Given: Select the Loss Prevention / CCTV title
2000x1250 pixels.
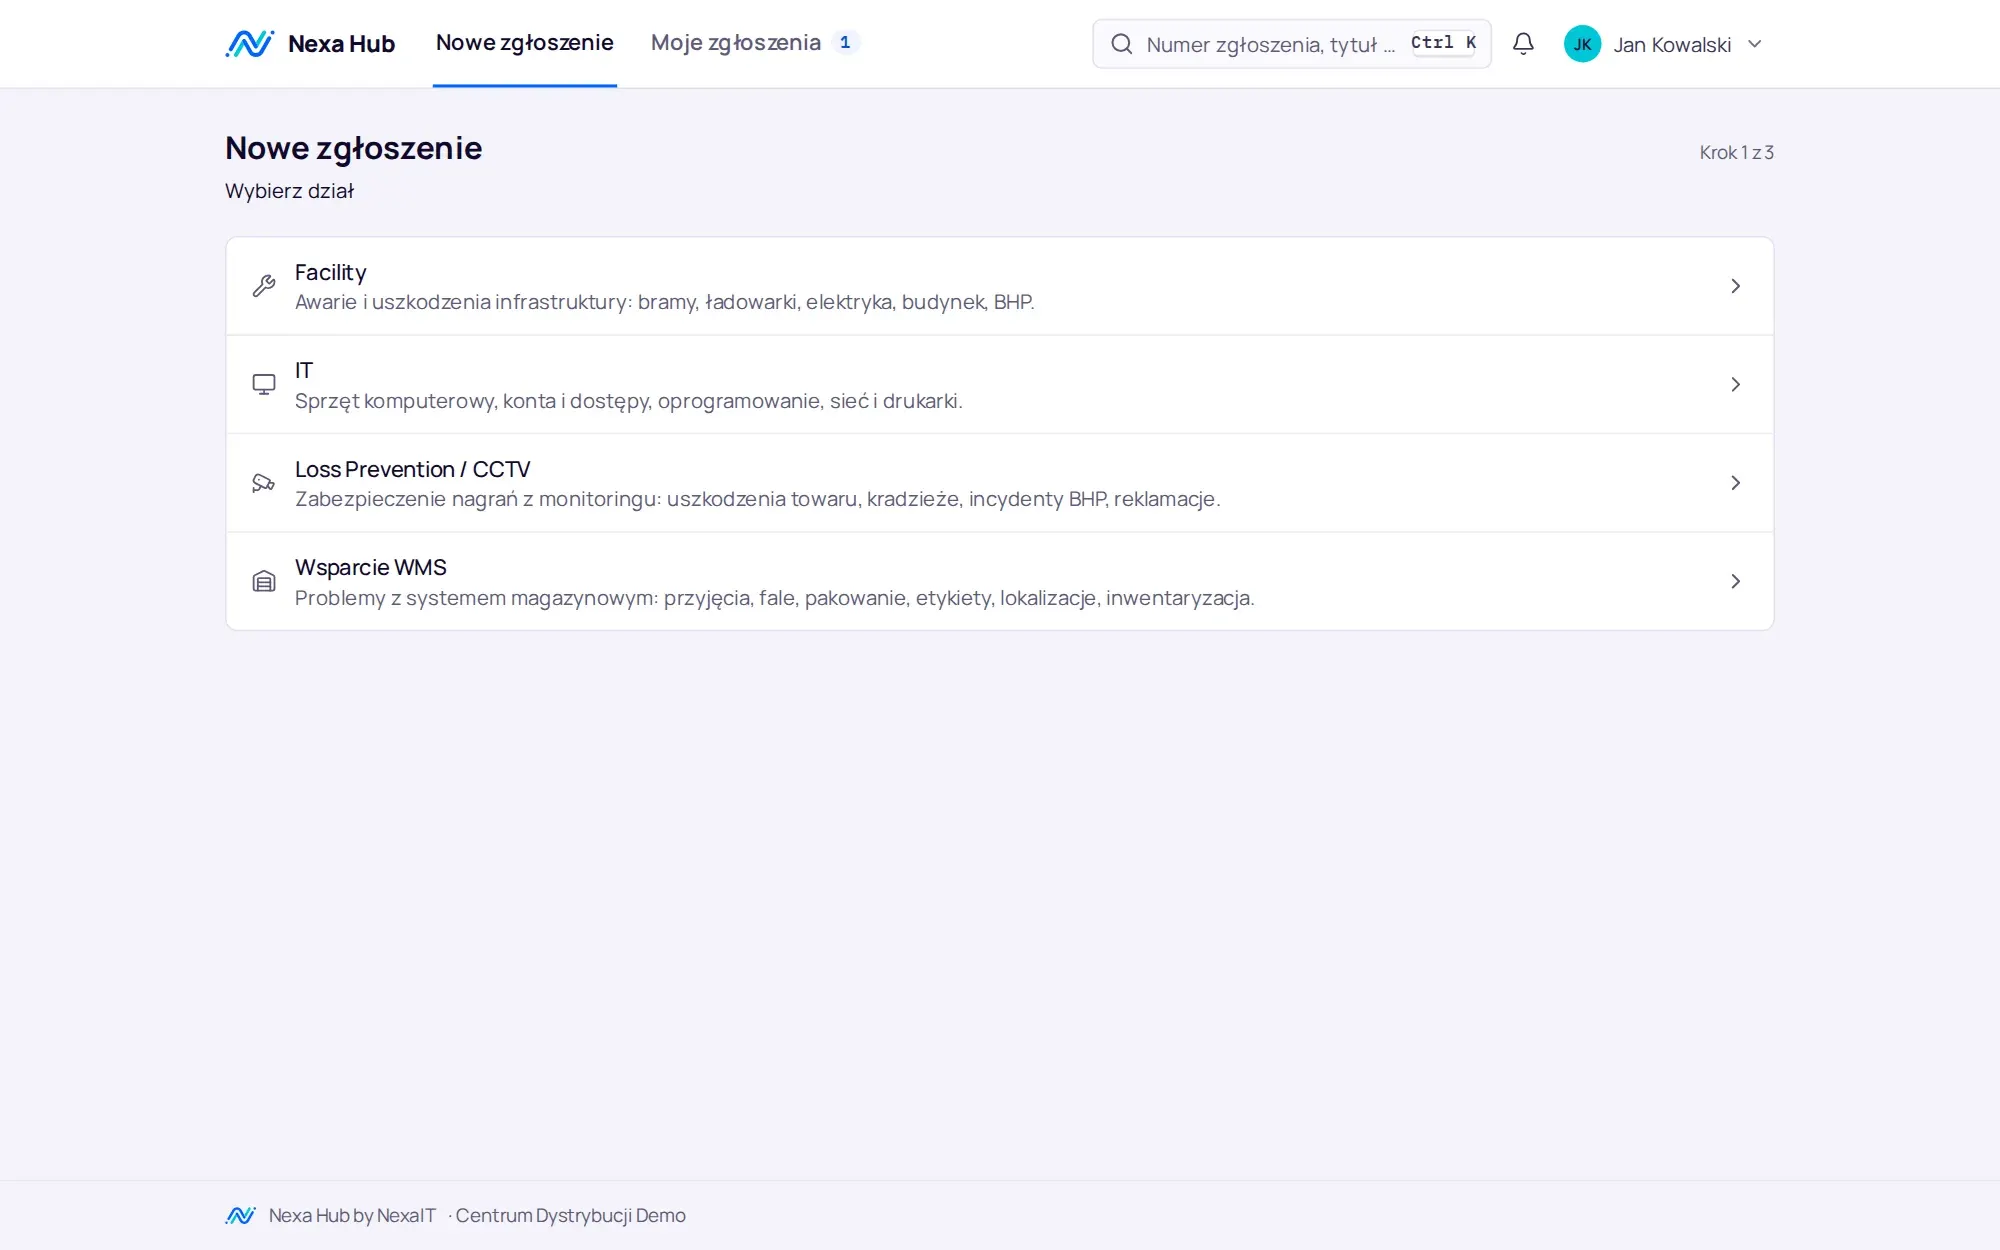Looking at the screenshot, I should [x=412, y=469].
